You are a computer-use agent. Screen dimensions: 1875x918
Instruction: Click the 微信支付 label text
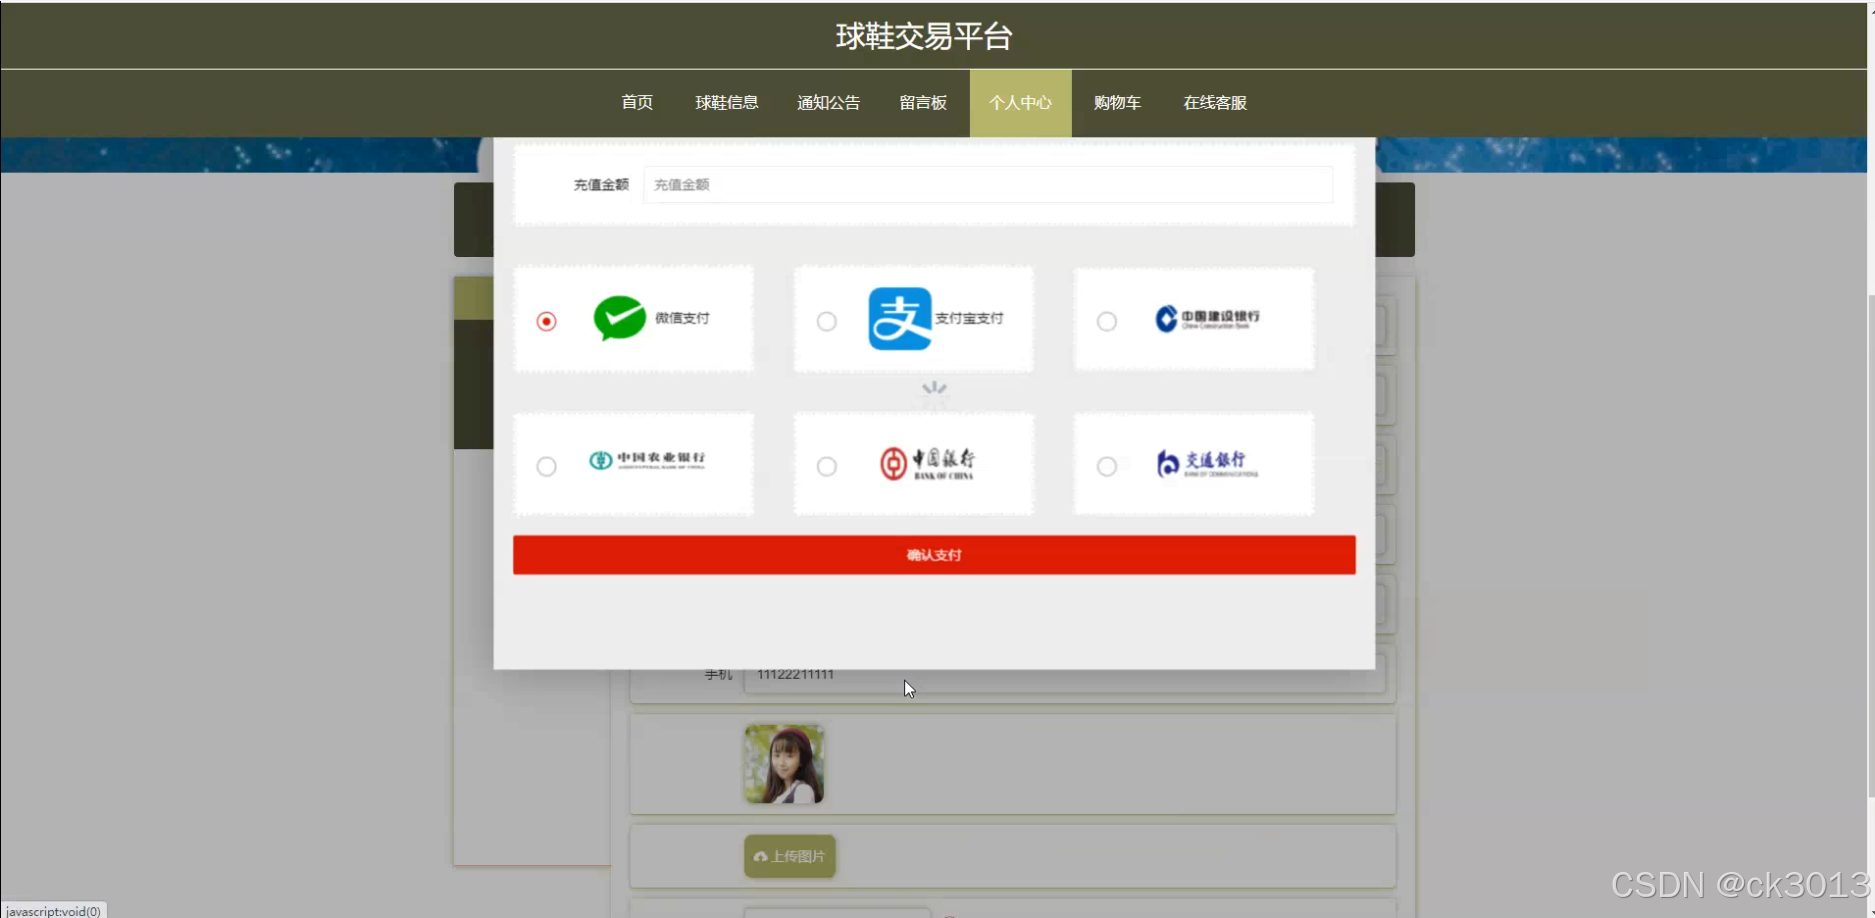682,318
